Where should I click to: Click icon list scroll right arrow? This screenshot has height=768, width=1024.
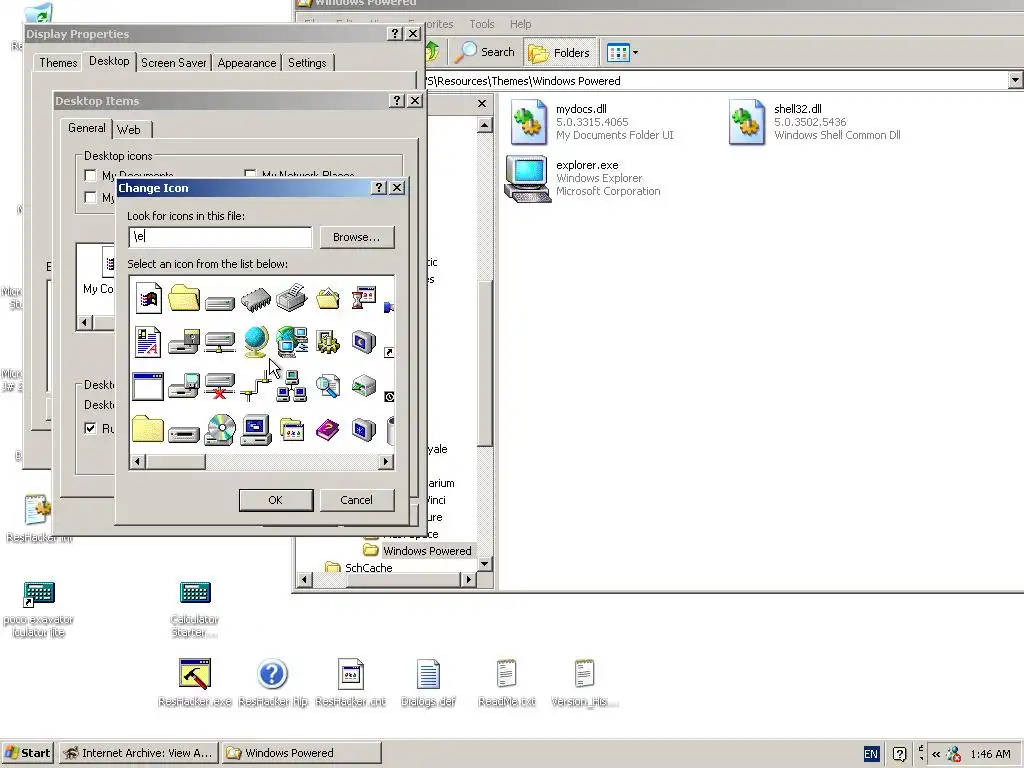[386, 462]
